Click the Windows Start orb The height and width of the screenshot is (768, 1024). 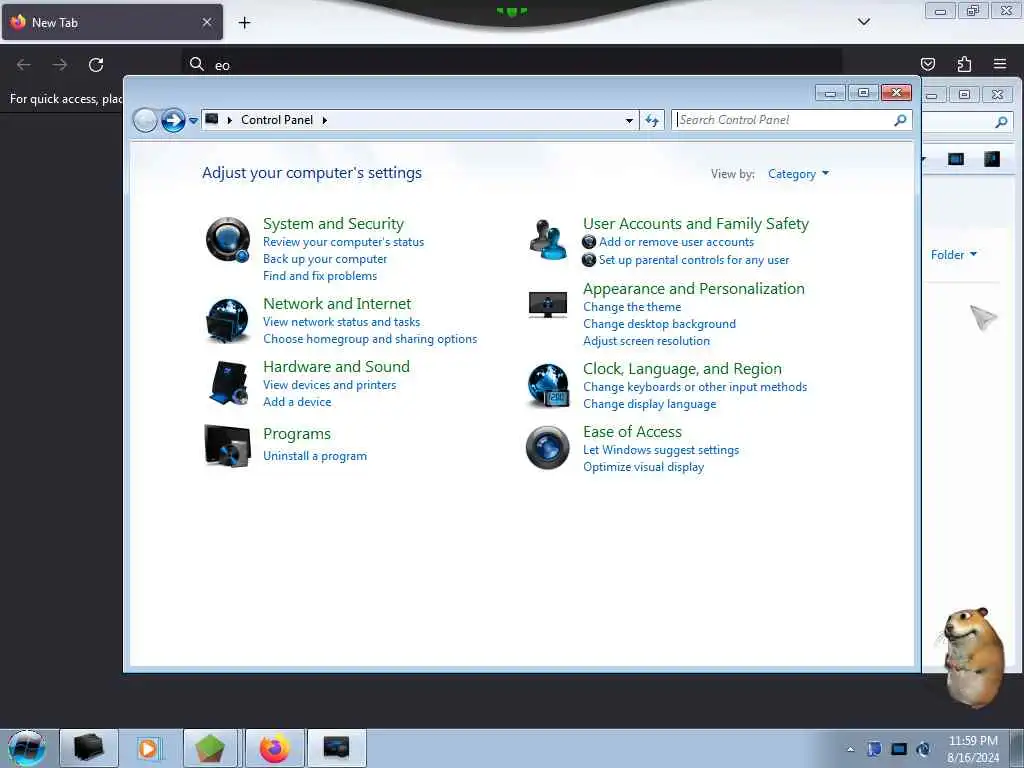(x=27, y=748)
